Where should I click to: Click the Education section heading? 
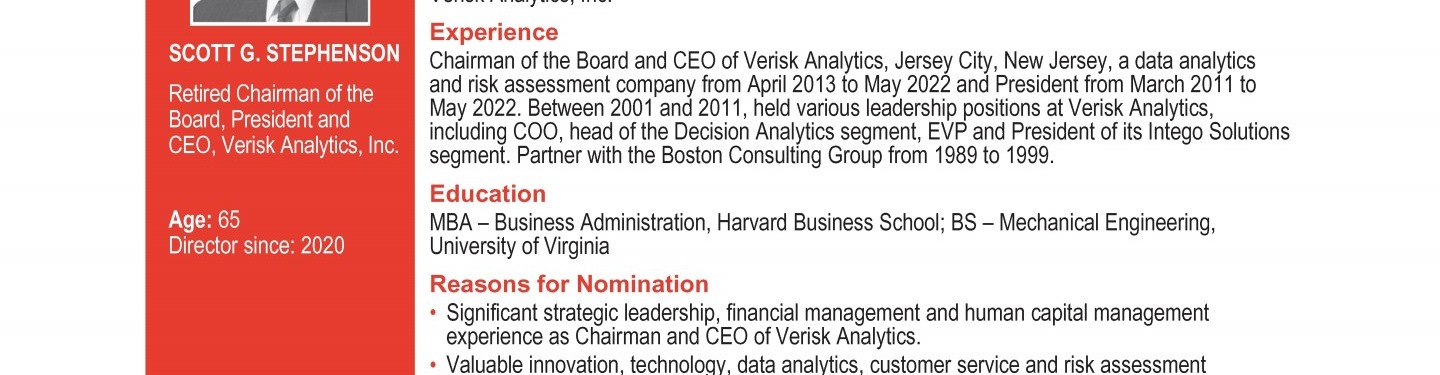pyautogui.click(x=488, y=194)
